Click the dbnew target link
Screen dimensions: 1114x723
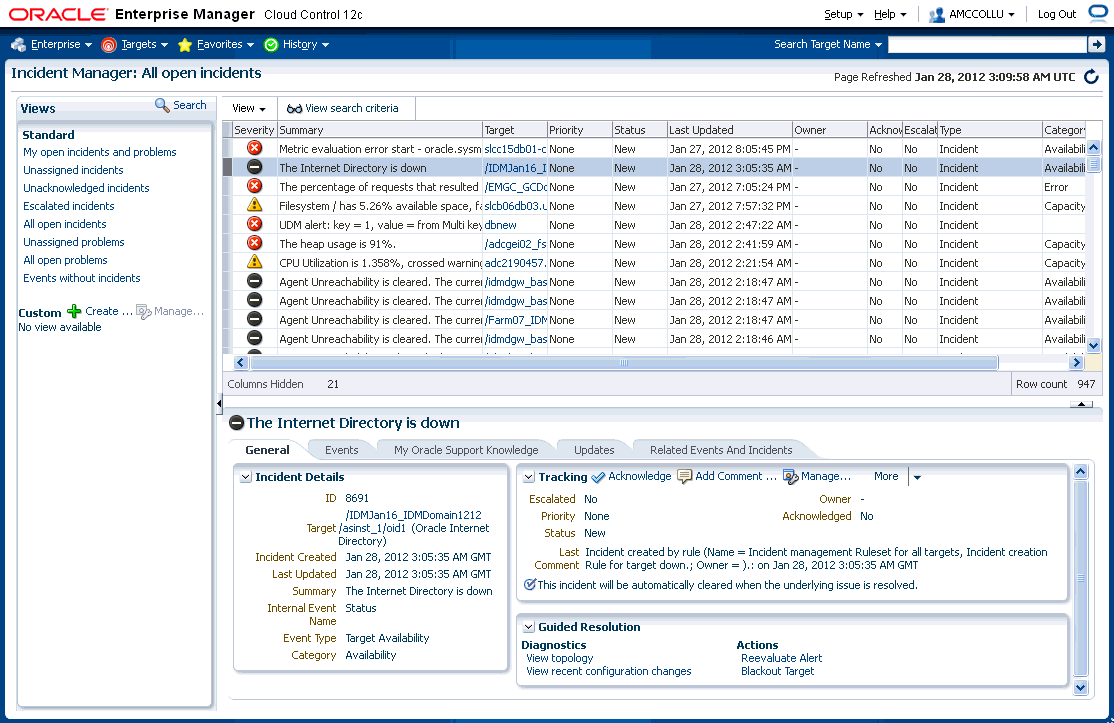coord(500,225)
